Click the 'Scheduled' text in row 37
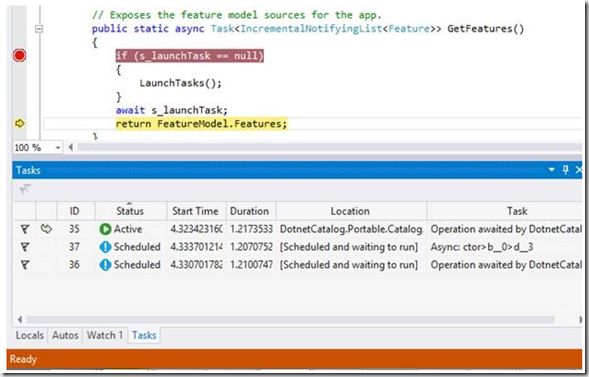Screen dimensions: 589x377 137,247
